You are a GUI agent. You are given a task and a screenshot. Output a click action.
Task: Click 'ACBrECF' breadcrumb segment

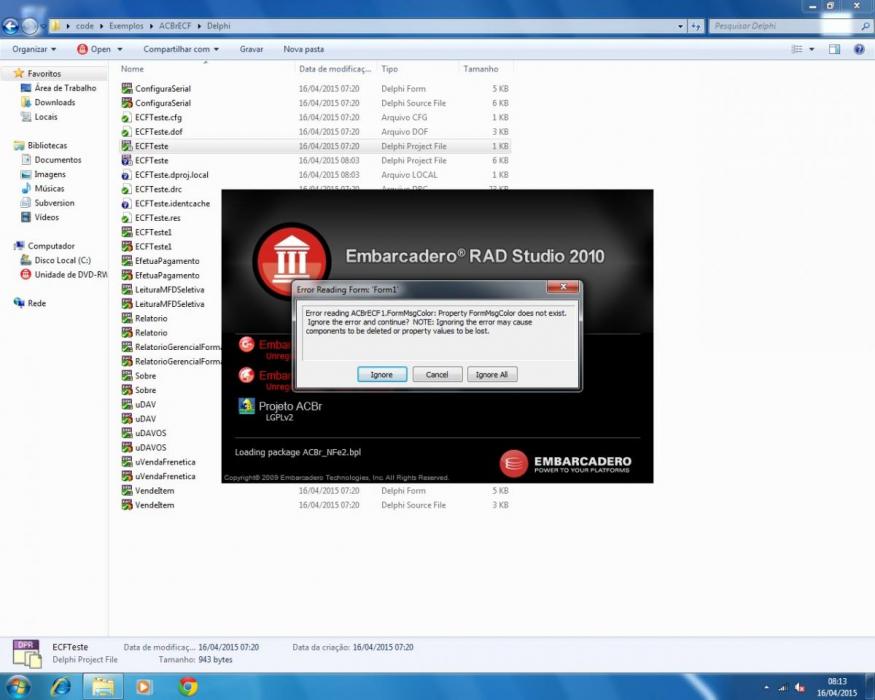click(175, 26)
